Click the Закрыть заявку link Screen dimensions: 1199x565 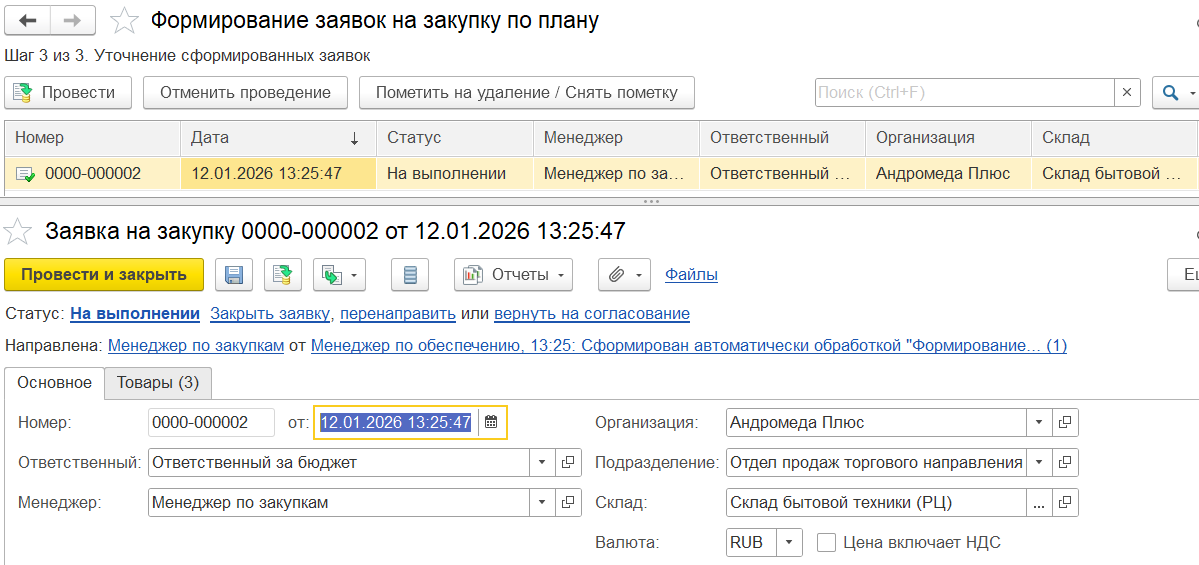(269, 313)
